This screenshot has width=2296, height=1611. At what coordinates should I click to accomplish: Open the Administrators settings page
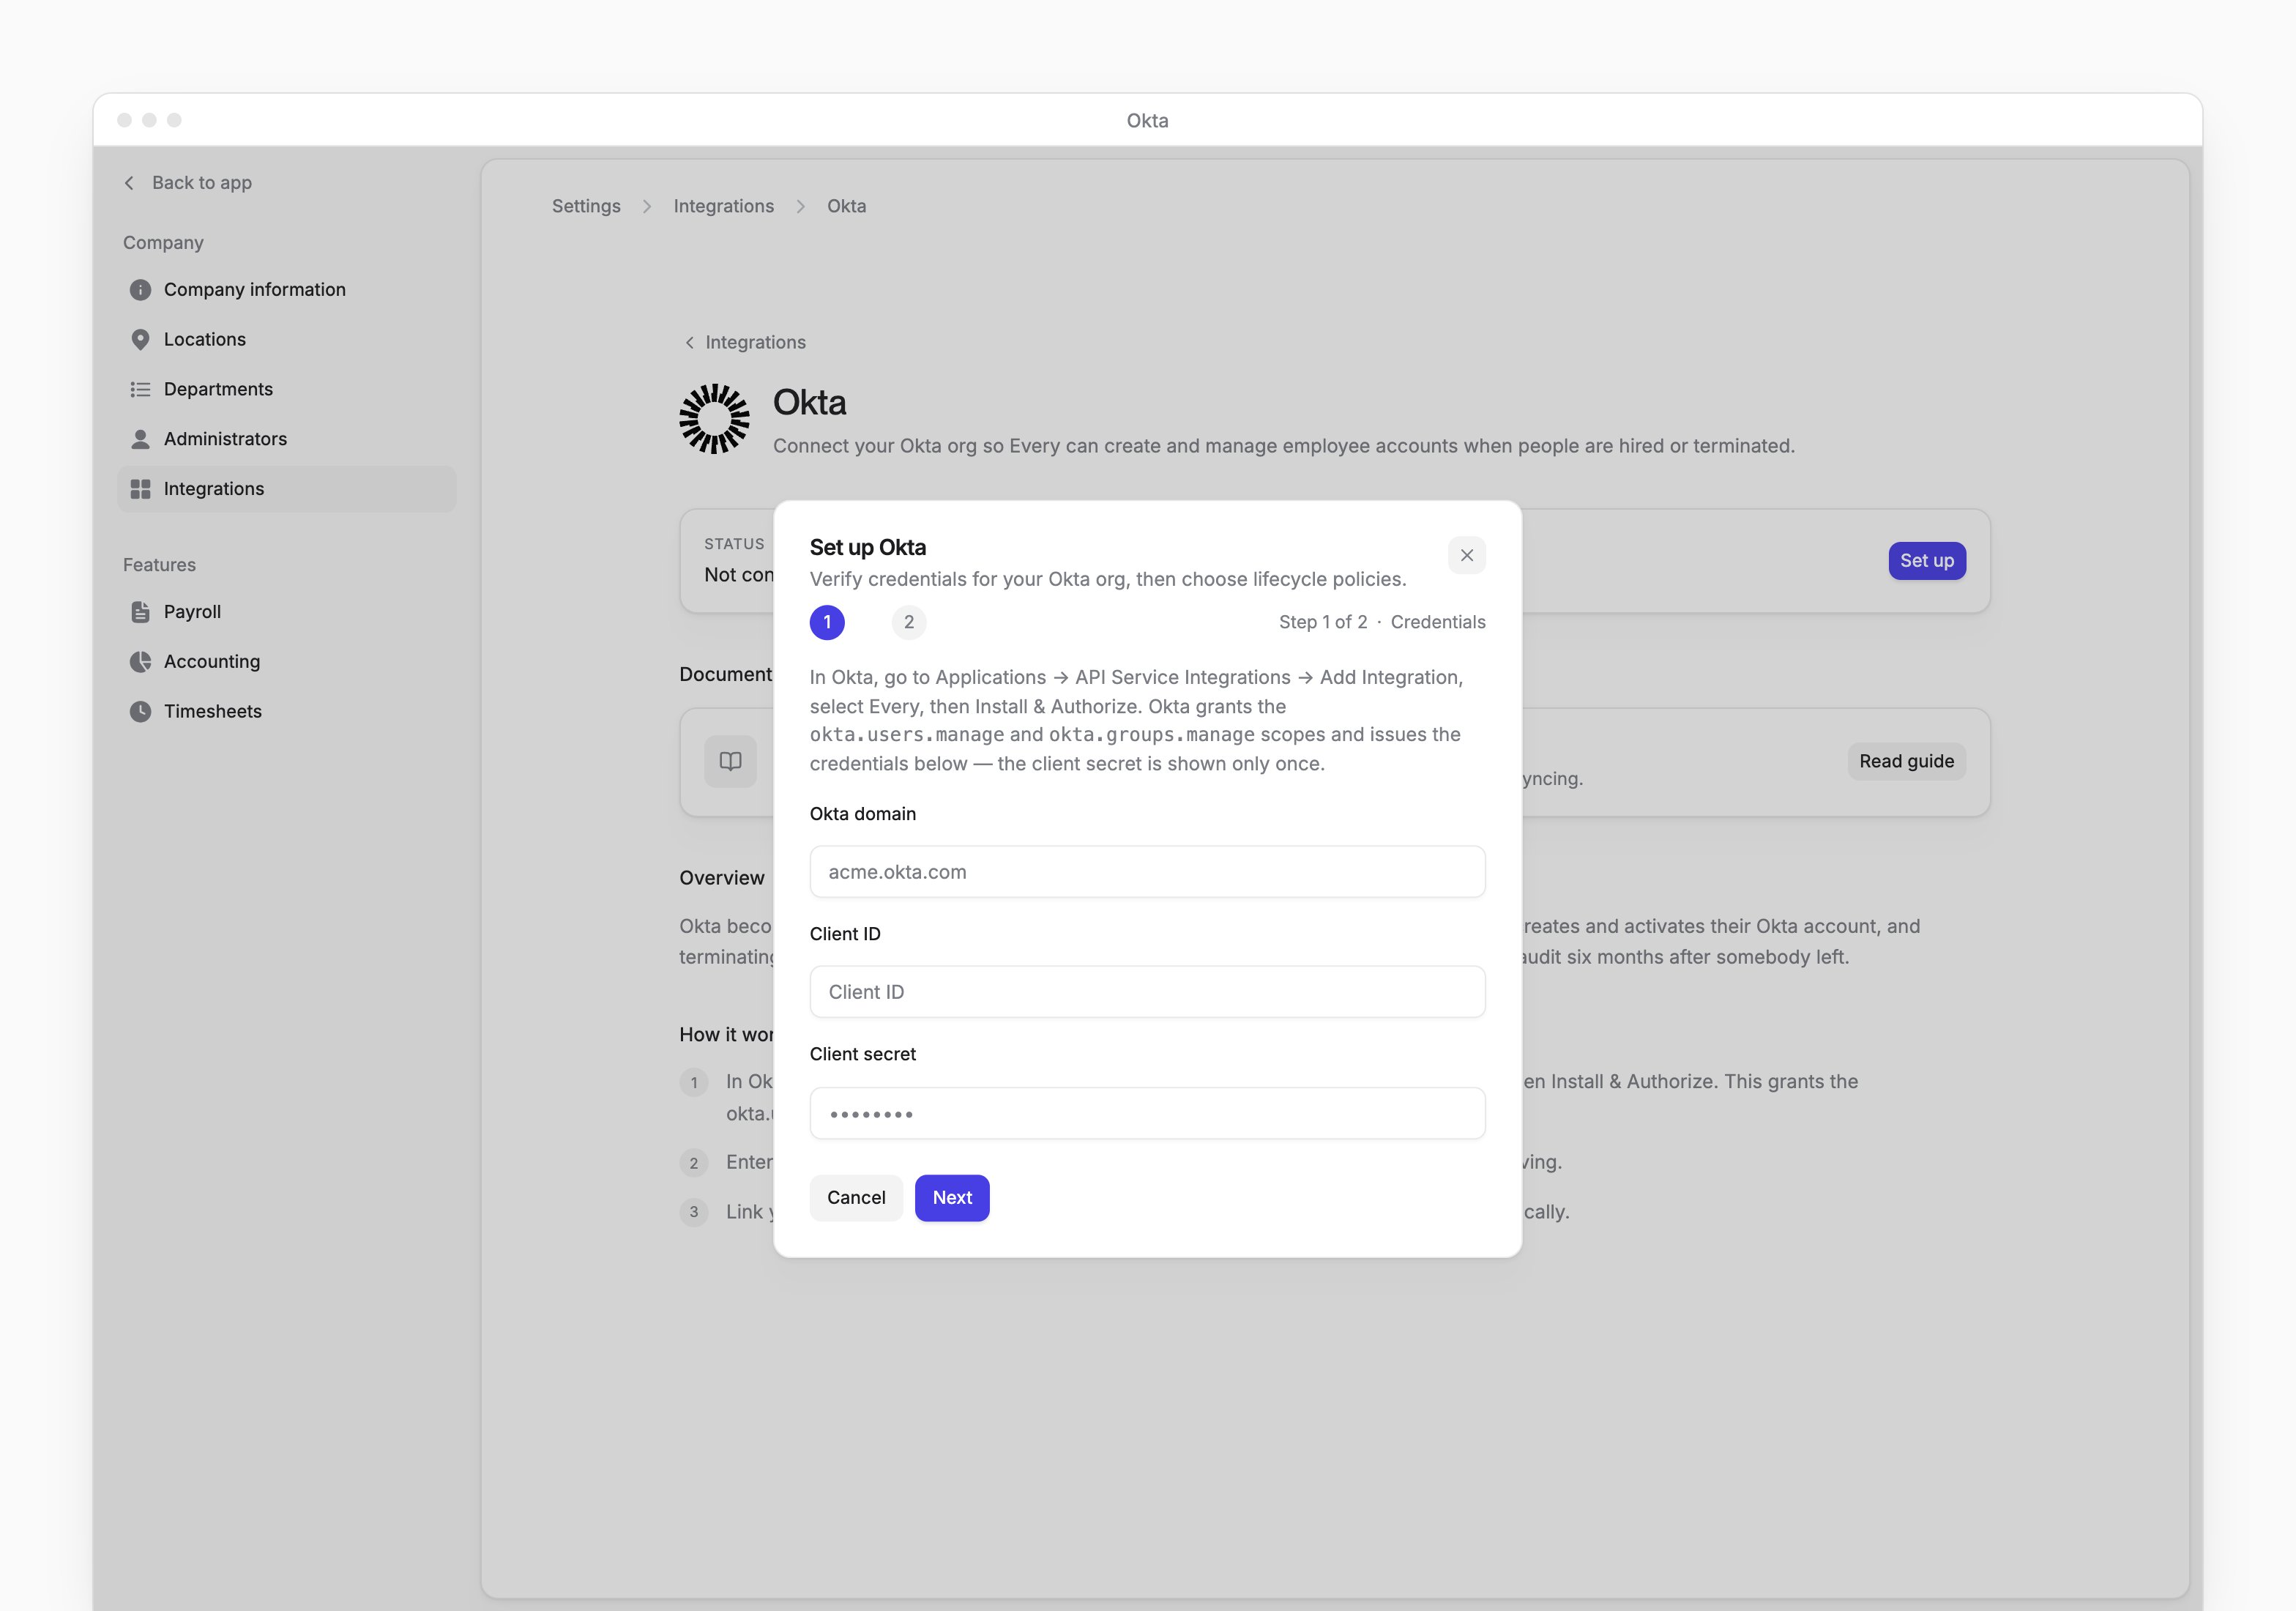[287, 439]
